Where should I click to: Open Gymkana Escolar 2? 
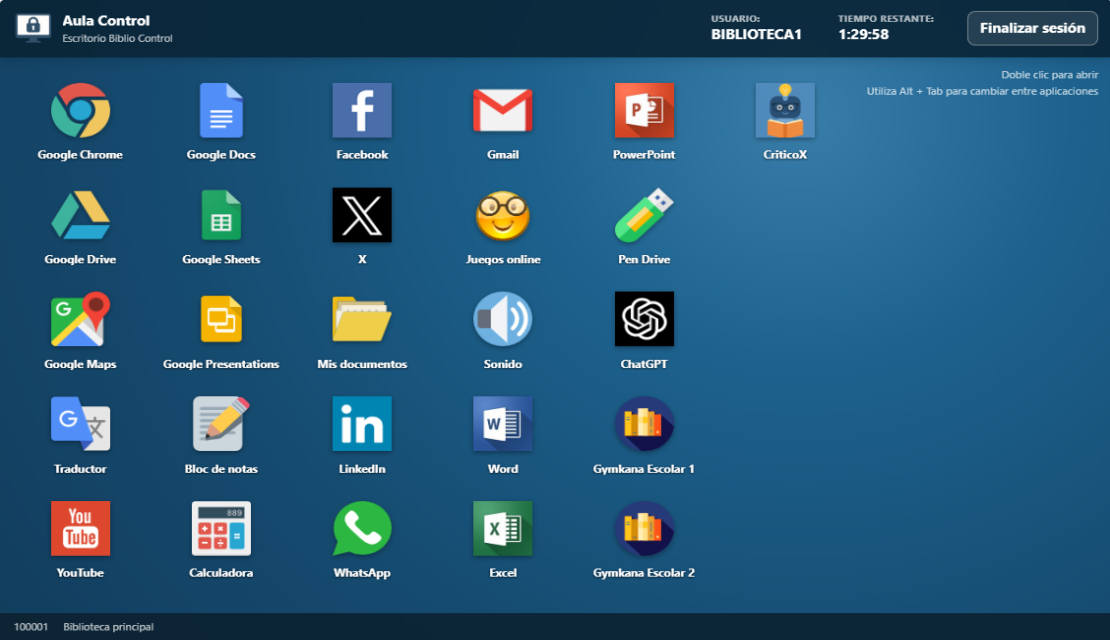click(x=644, y=528)
